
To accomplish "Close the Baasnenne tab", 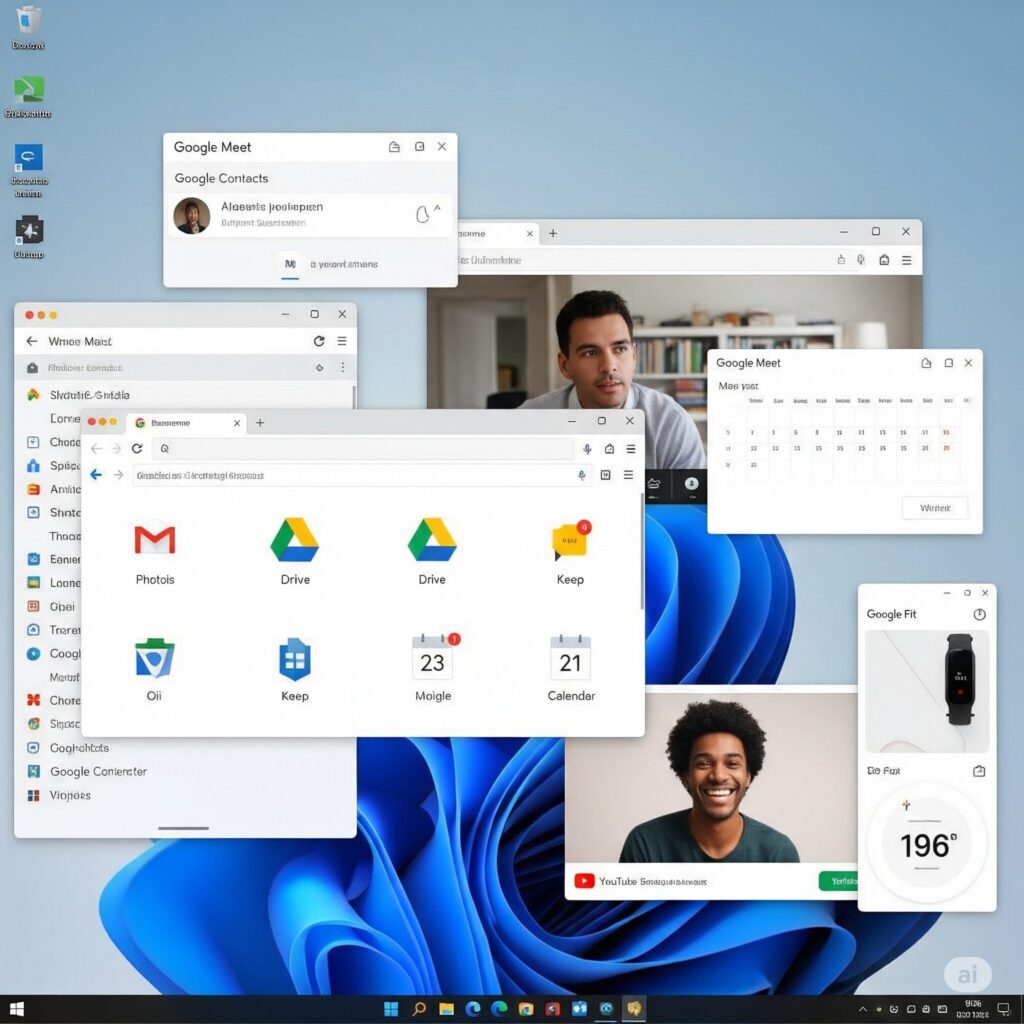I will coord(237,423).
